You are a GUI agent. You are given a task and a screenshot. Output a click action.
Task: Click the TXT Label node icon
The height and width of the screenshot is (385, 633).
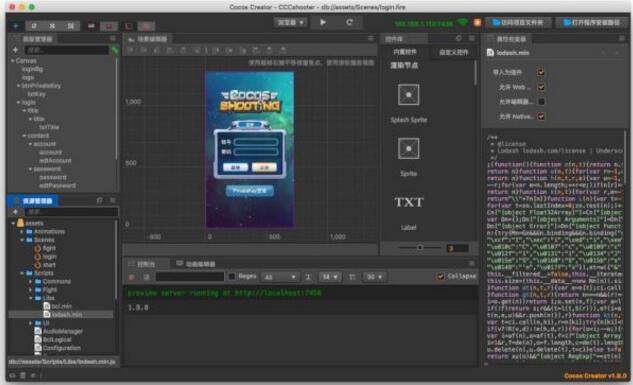coord(409,202)
